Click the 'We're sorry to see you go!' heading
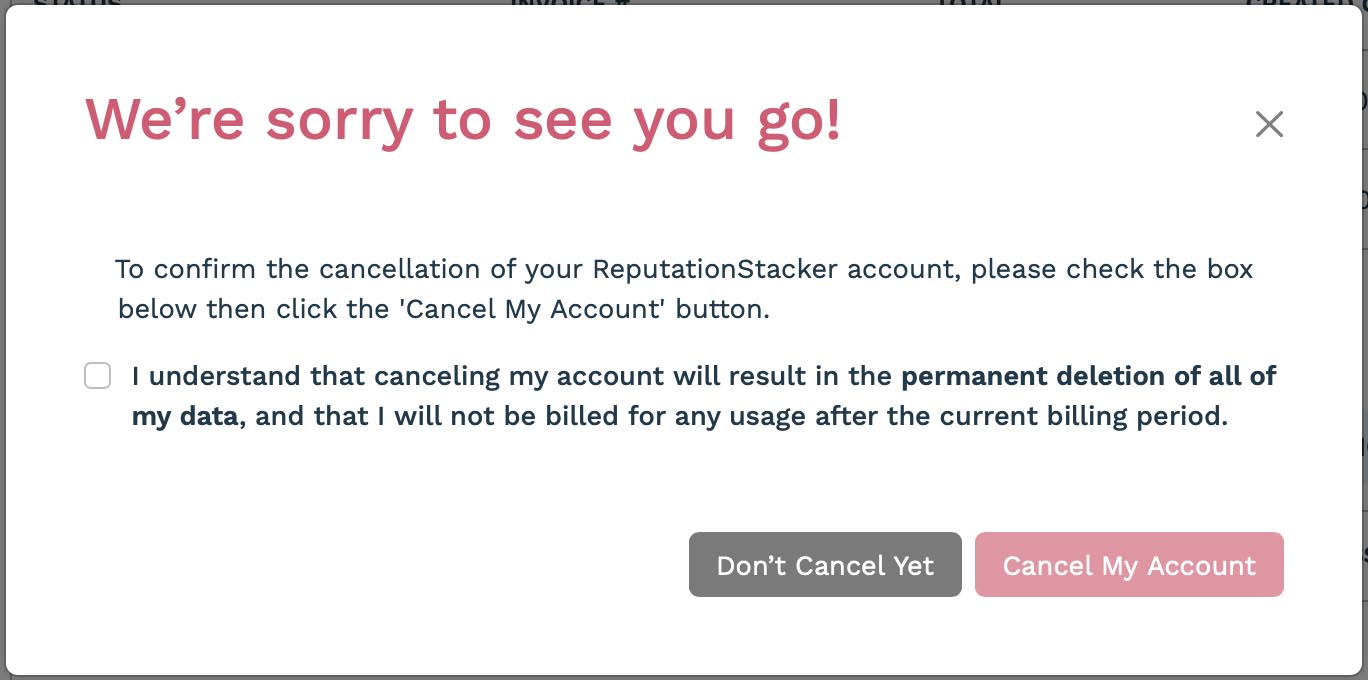The height and width of the screenshot is (680, 1368). click(x=463, y=120)
